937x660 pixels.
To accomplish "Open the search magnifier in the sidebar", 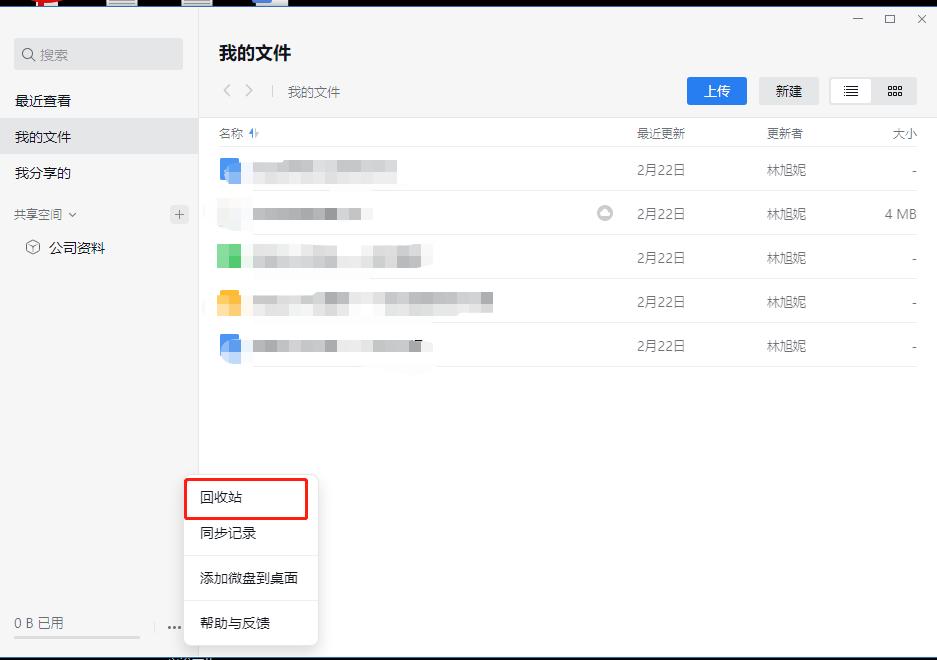I will [28, 54].
